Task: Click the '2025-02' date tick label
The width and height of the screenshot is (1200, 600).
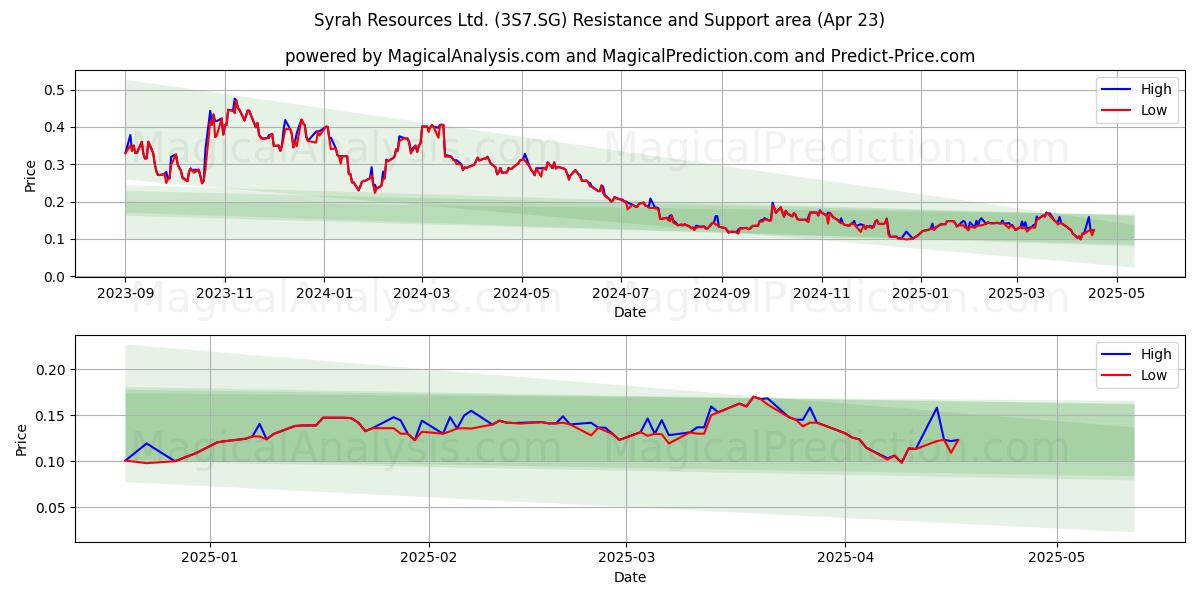Action: pyautogui.click(x=429, y=560)
